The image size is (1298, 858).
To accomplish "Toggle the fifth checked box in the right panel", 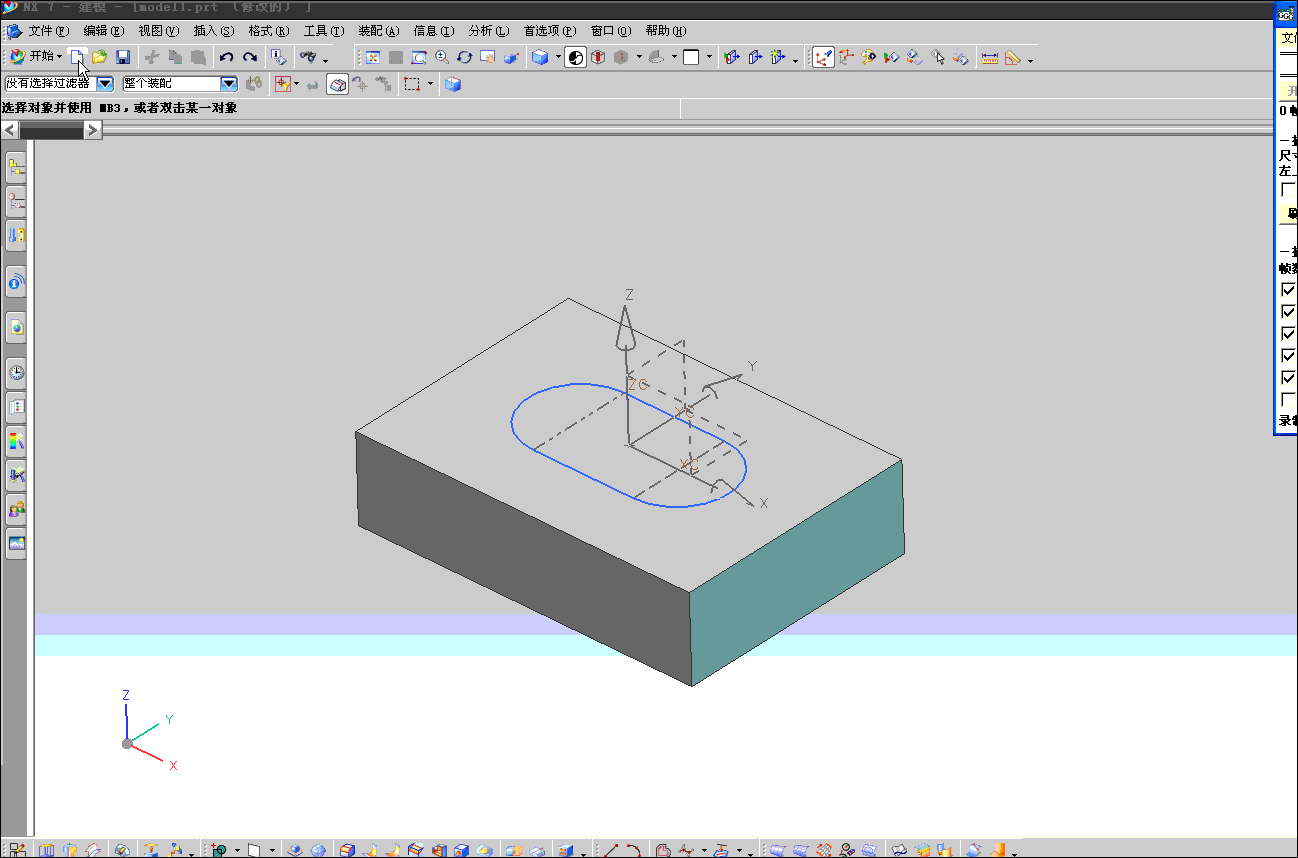I will point(1289,378).
